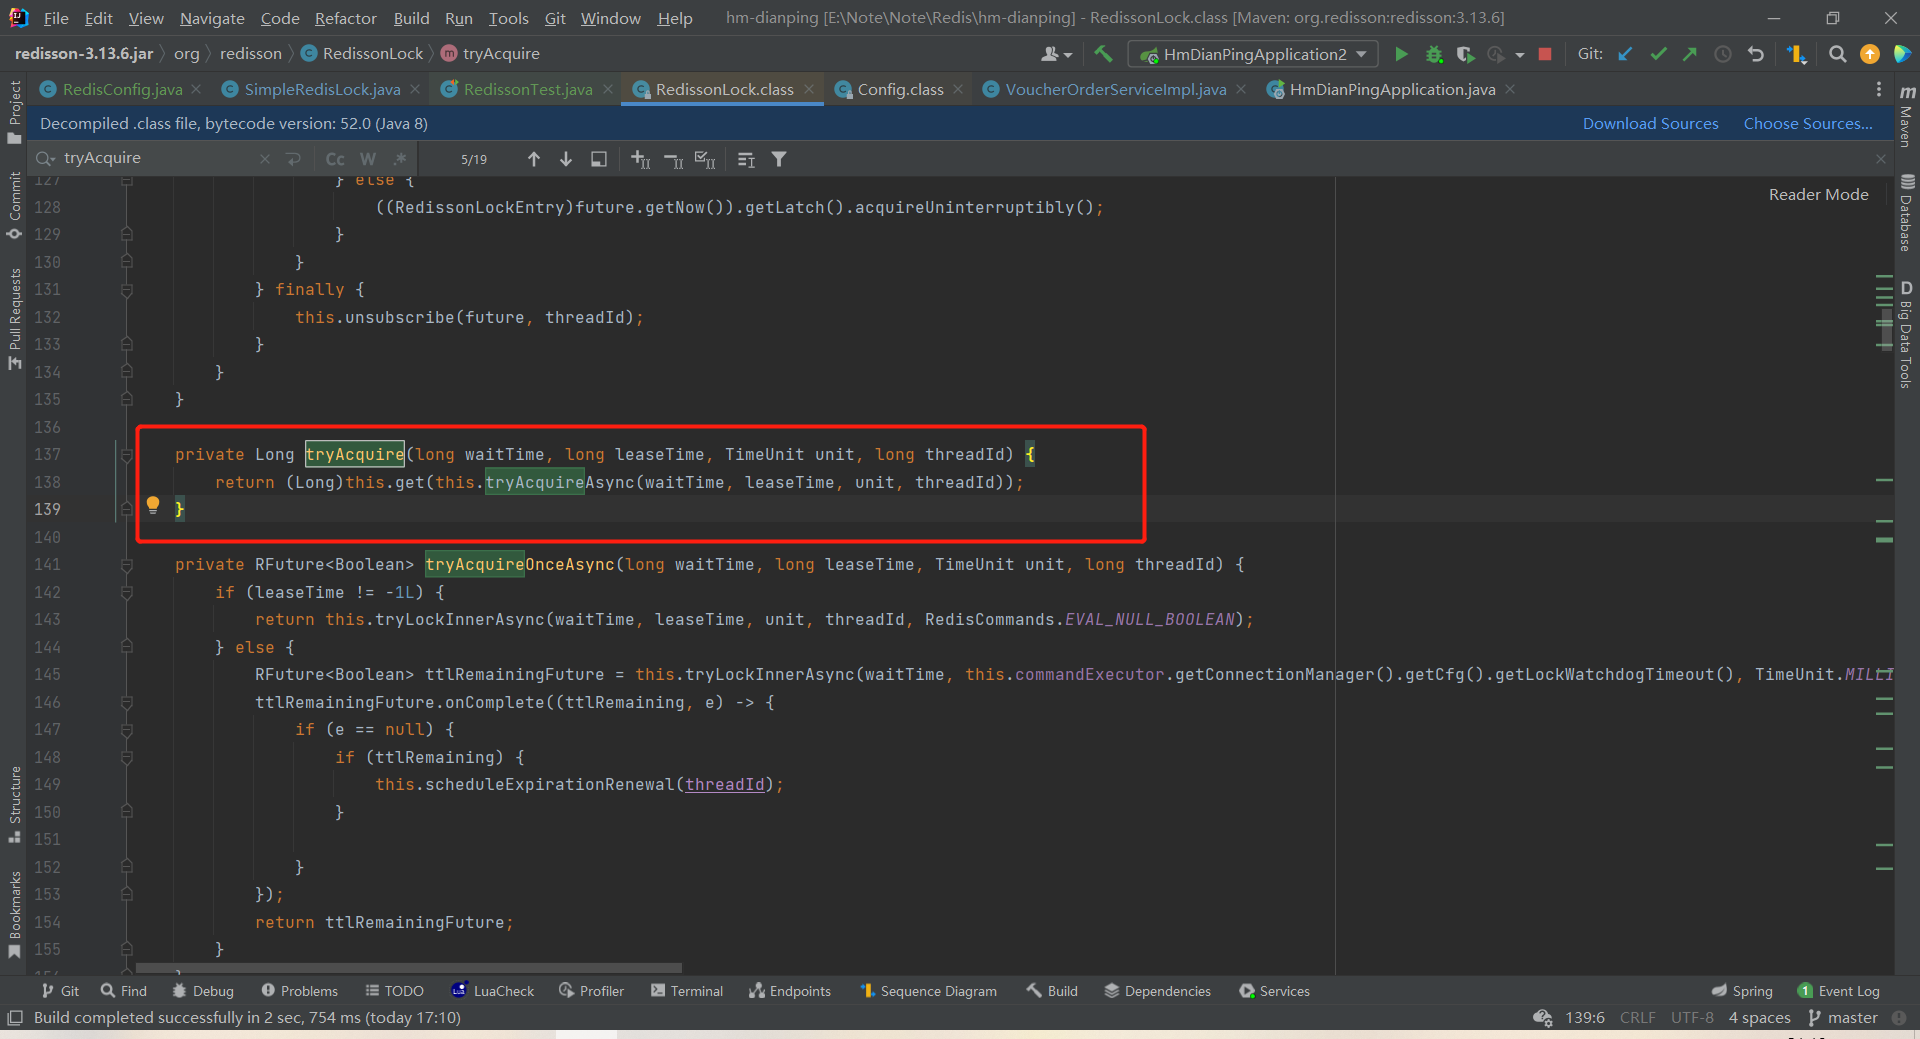Go to previous search occurrence
Viewport: 1920px width, 1039px height.
(533, 159)
